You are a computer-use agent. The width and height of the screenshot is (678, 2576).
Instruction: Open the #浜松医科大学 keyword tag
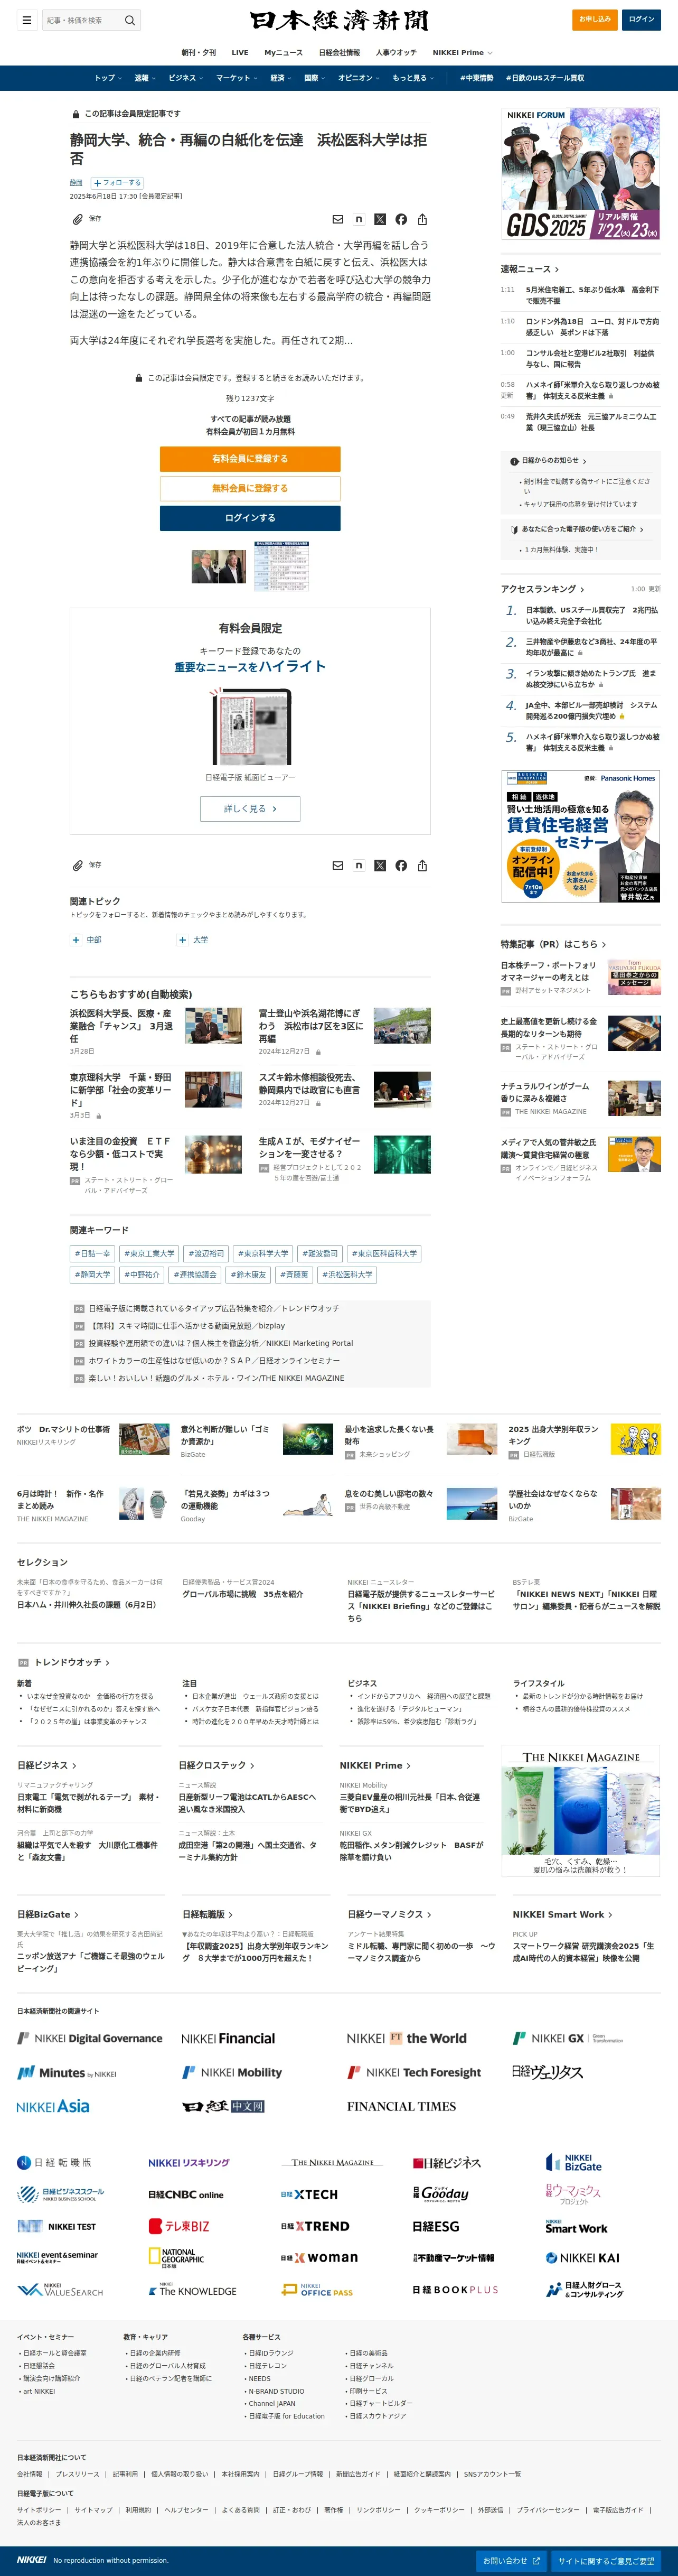pyautogui.click(x=347, y=1274)
